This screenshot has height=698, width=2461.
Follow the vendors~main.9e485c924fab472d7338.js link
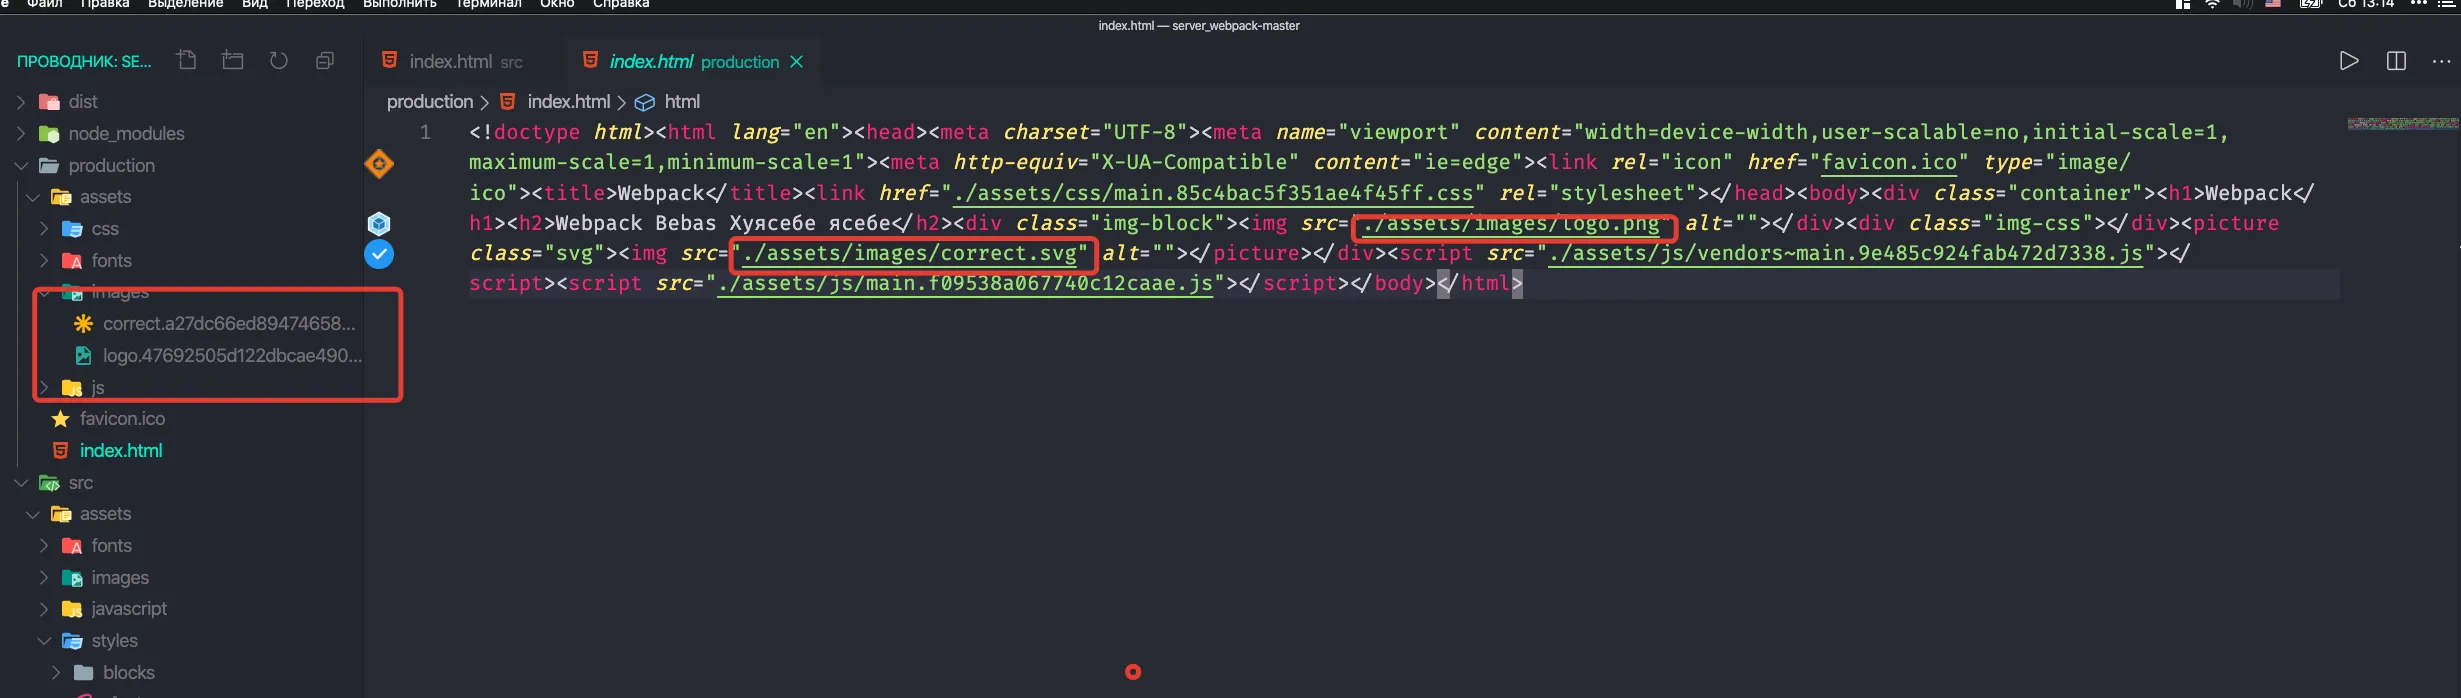1845,254
